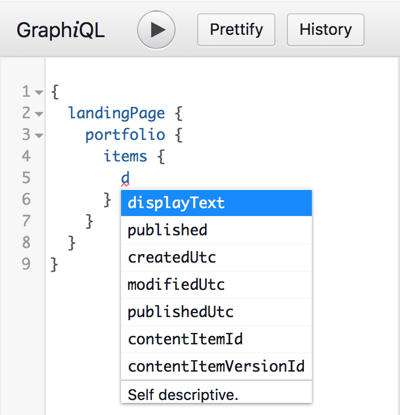This screenshot has height=415, width=400.
Task: Click the Prettify button
Action: tap(236, 30)
